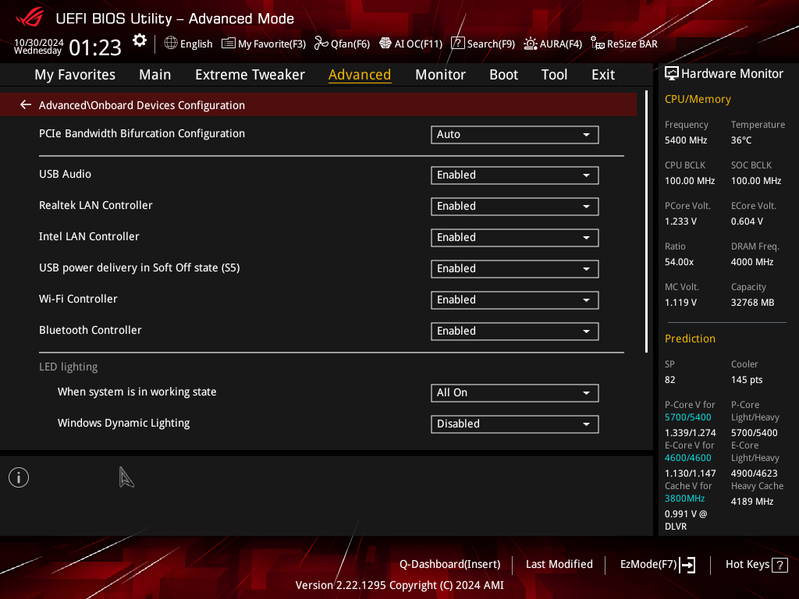This screenshot has height=599, width=799.
Task: Launch AI OC(F11) brain icon
Action: tap(385, 43)
